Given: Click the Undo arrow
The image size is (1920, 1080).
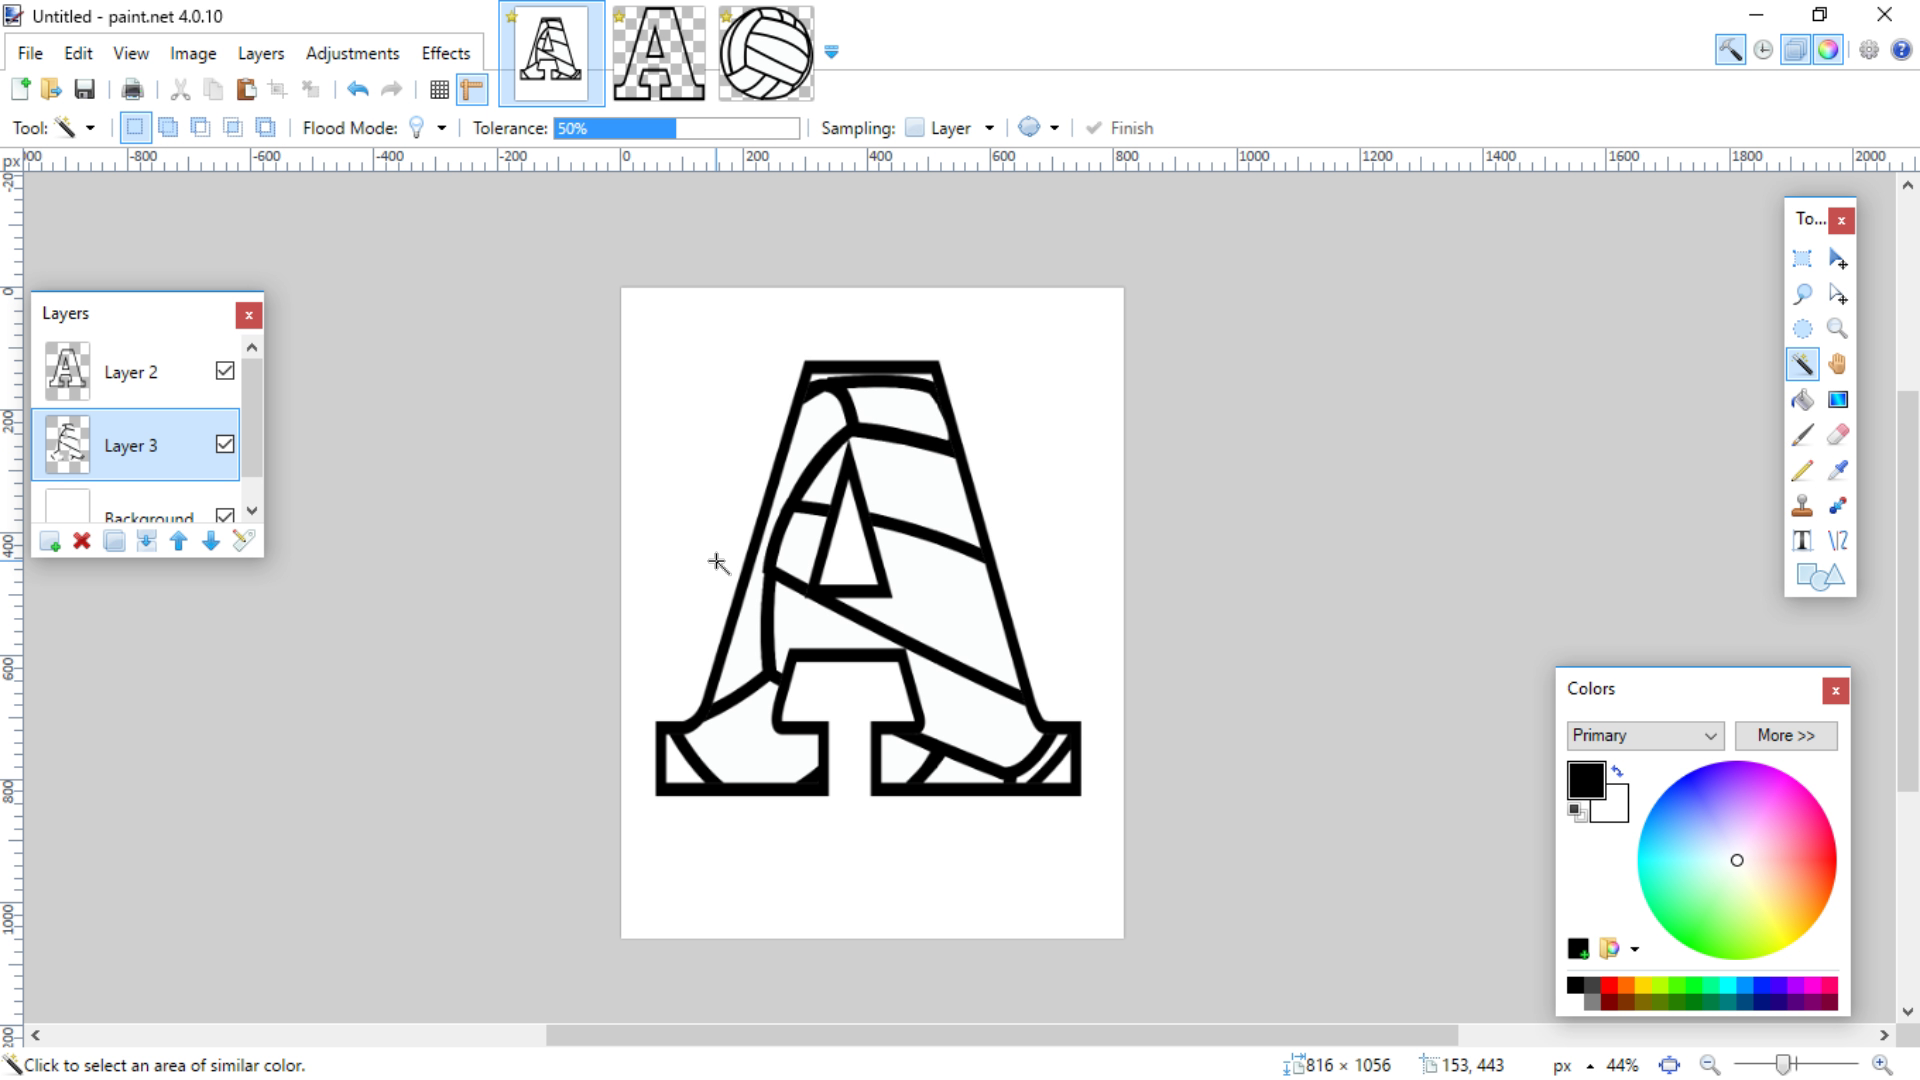Looking at the screenshot, I should (357, 89).
